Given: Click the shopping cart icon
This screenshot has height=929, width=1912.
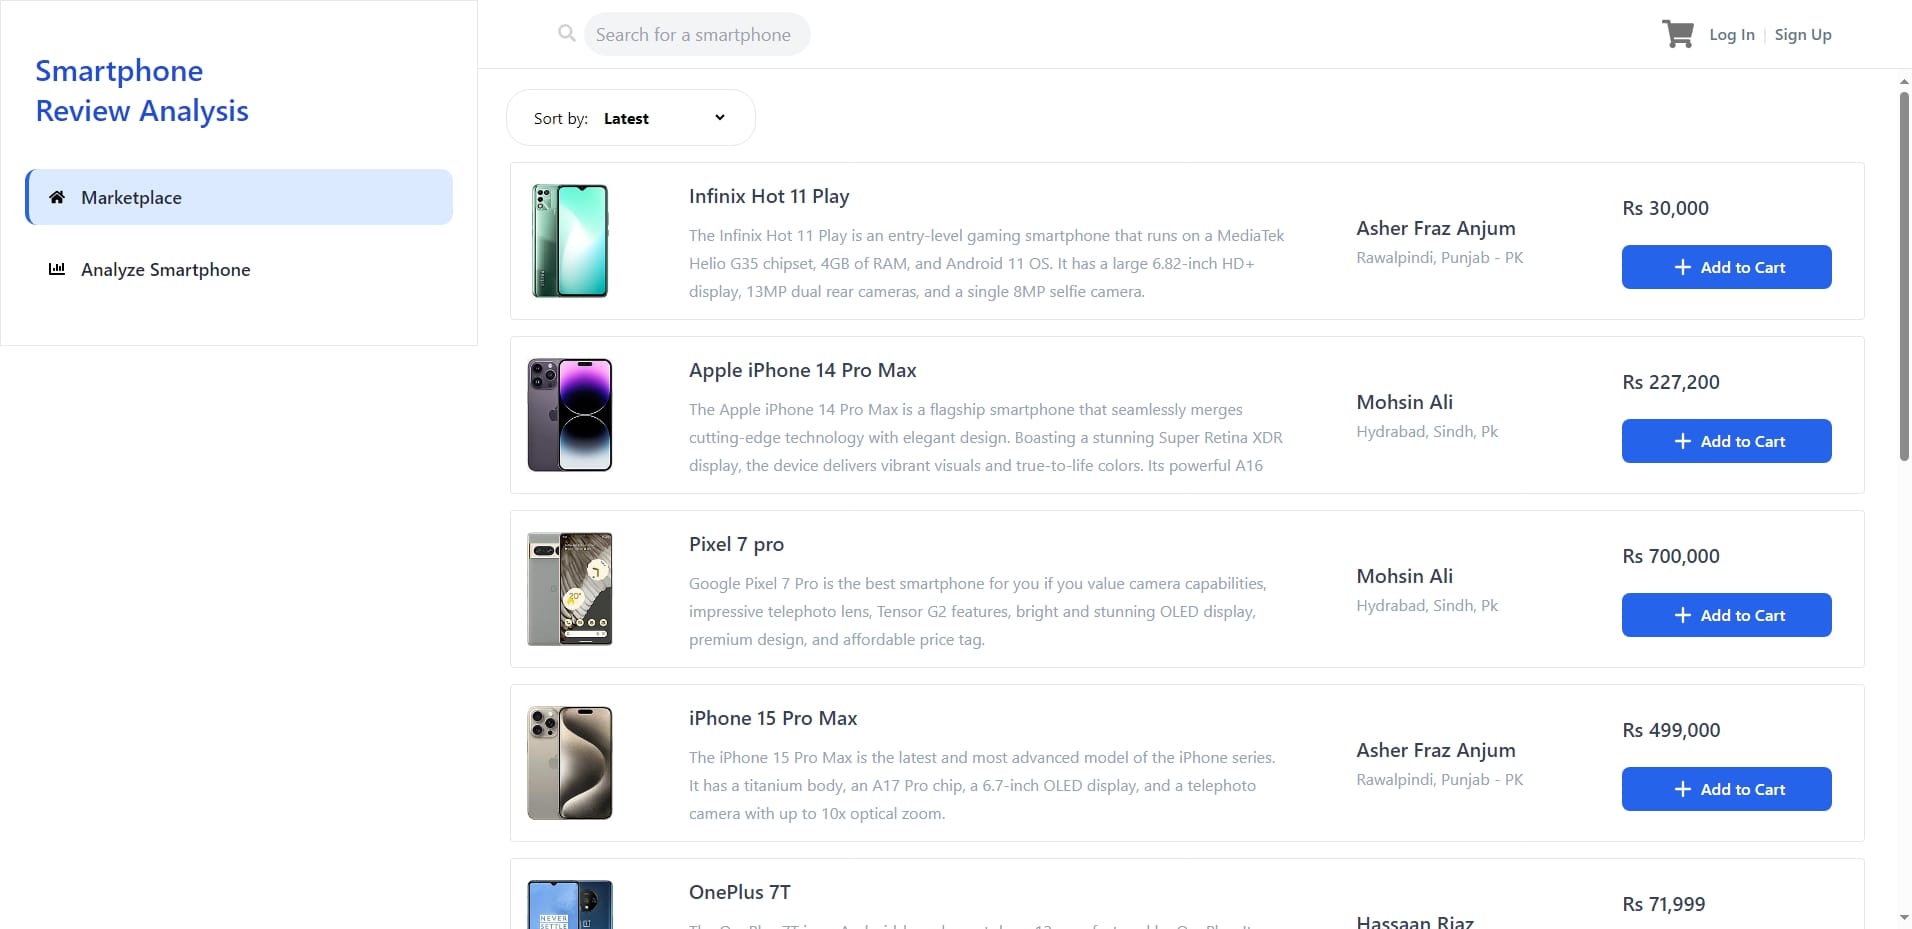Looking at the screenshot, I should point(1677,34).
